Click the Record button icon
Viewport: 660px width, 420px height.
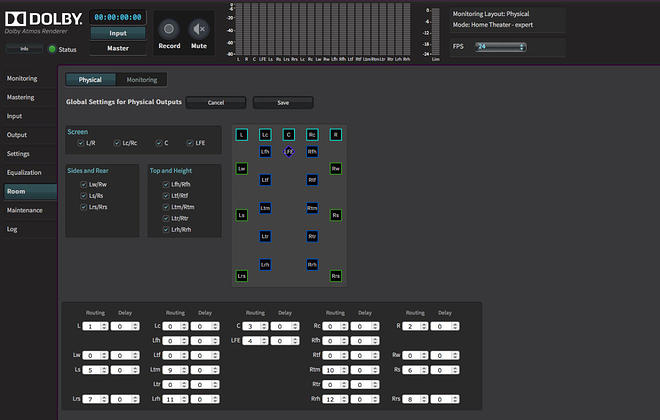click(169, 29)
